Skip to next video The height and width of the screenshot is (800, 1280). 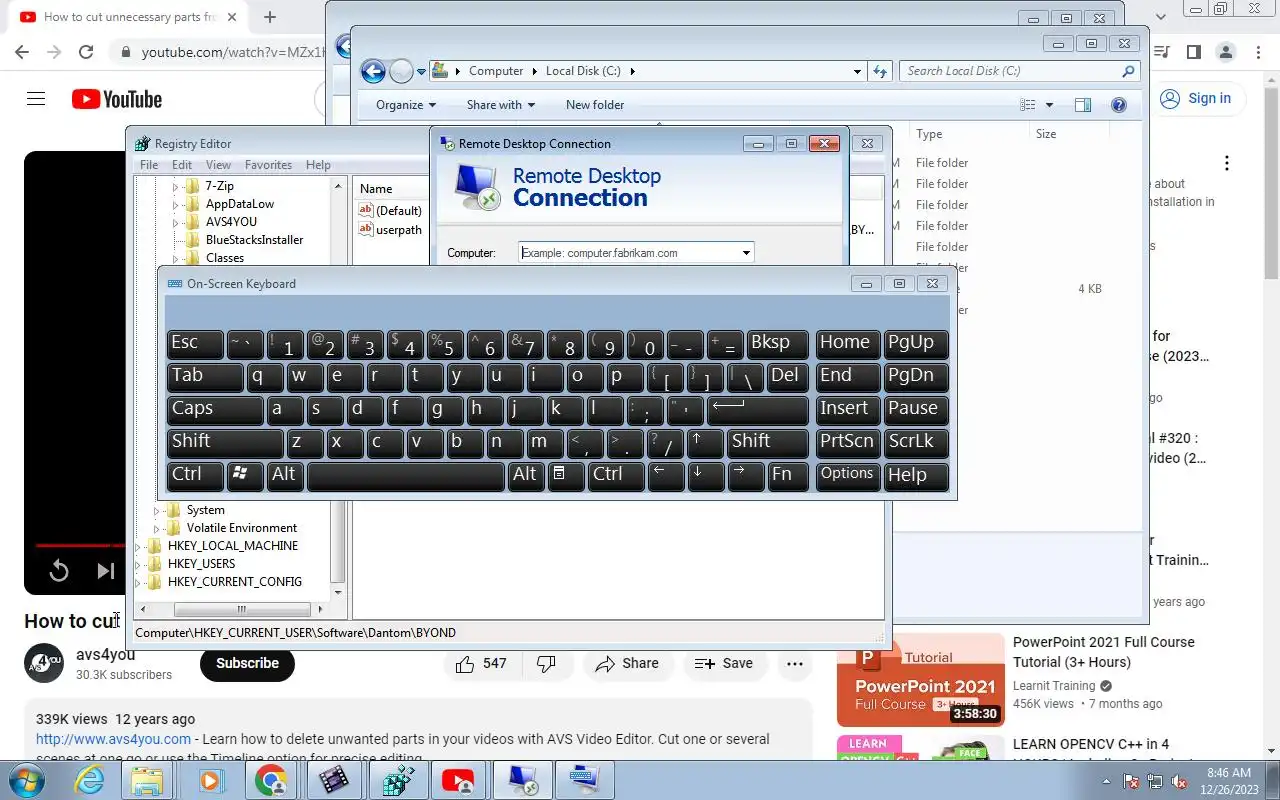click(x=106, y=571)
